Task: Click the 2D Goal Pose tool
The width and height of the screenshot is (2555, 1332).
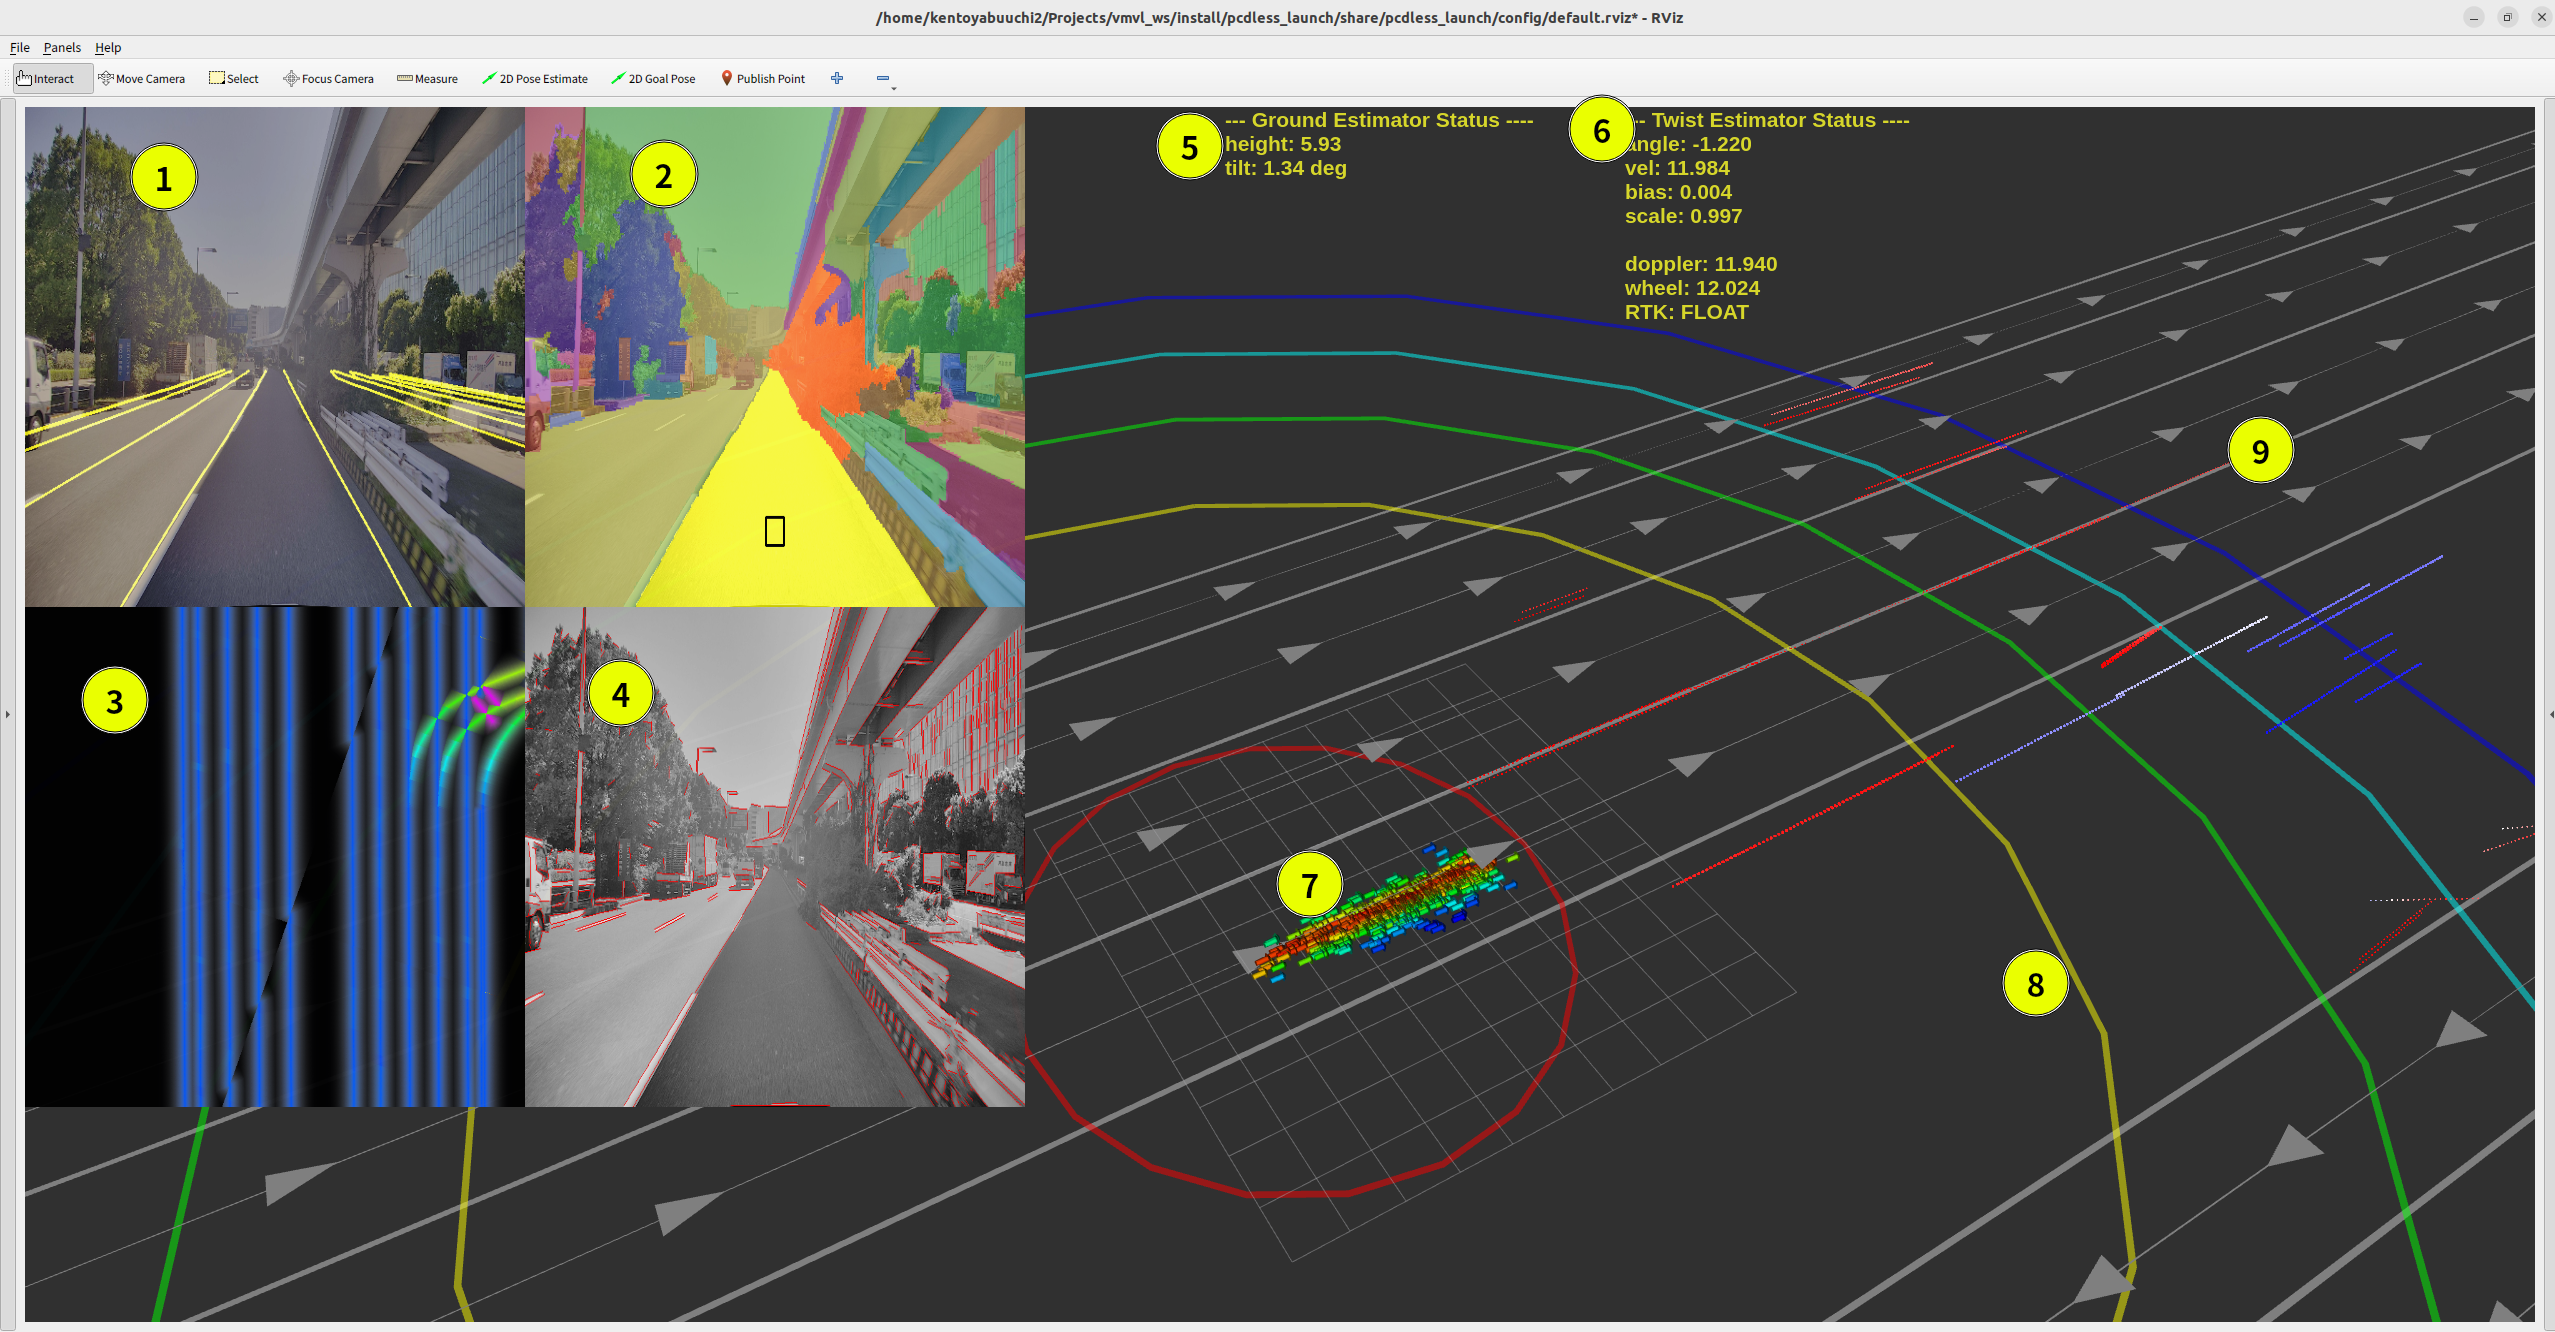Action: 653,79
